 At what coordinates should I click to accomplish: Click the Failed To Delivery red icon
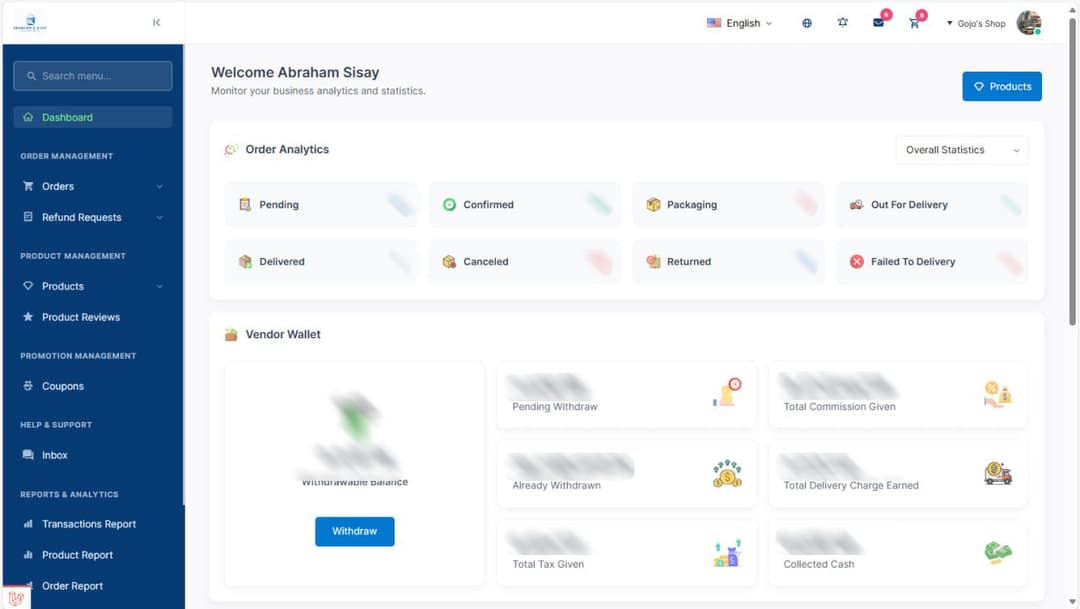[x=856, y=261]
